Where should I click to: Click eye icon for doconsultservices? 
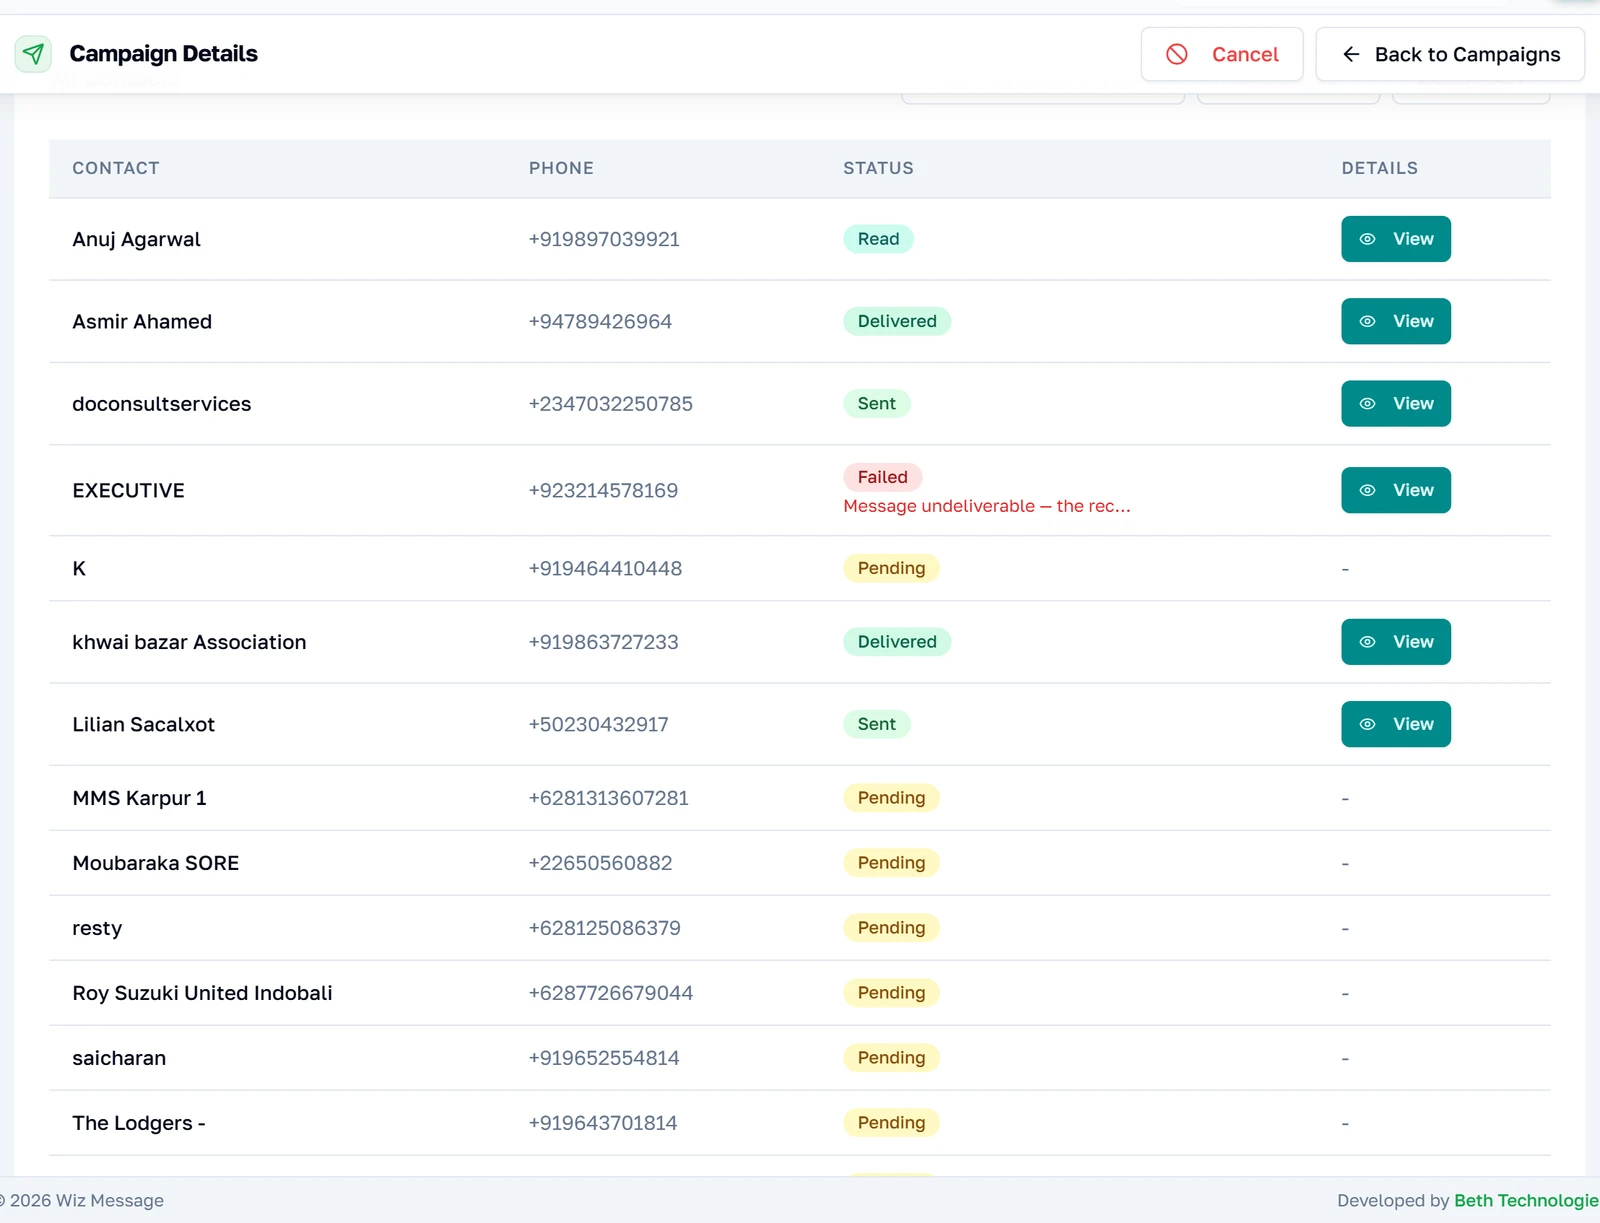(1367, 404)
